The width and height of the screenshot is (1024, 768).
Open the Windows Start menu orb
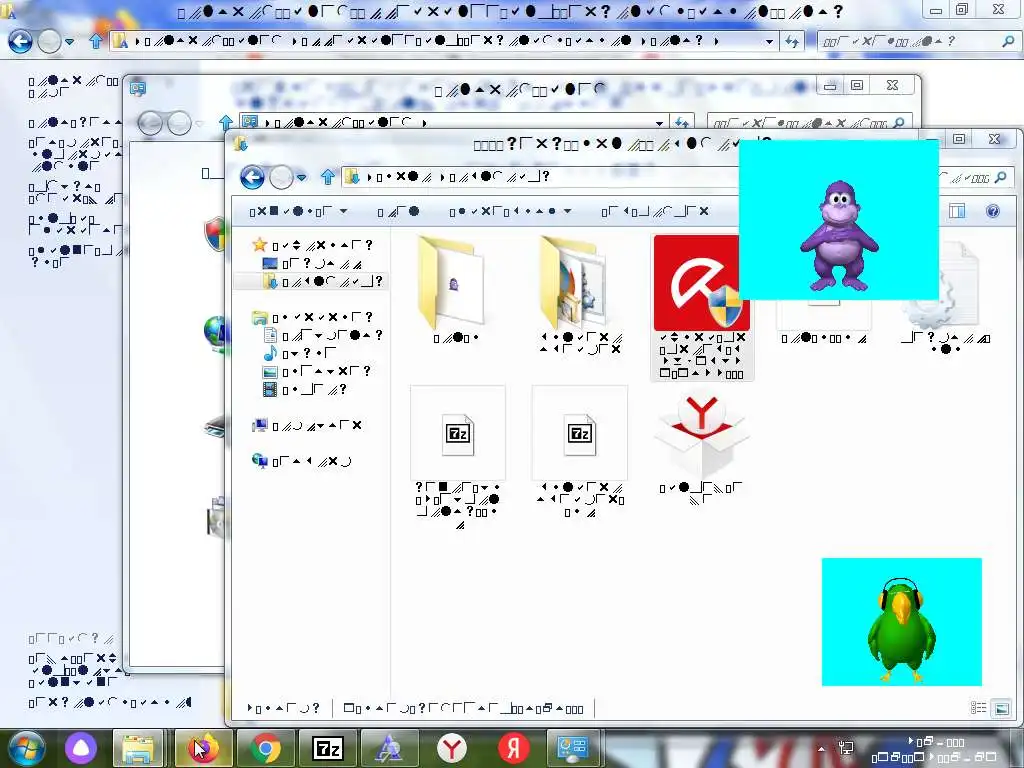click(27, 748)
